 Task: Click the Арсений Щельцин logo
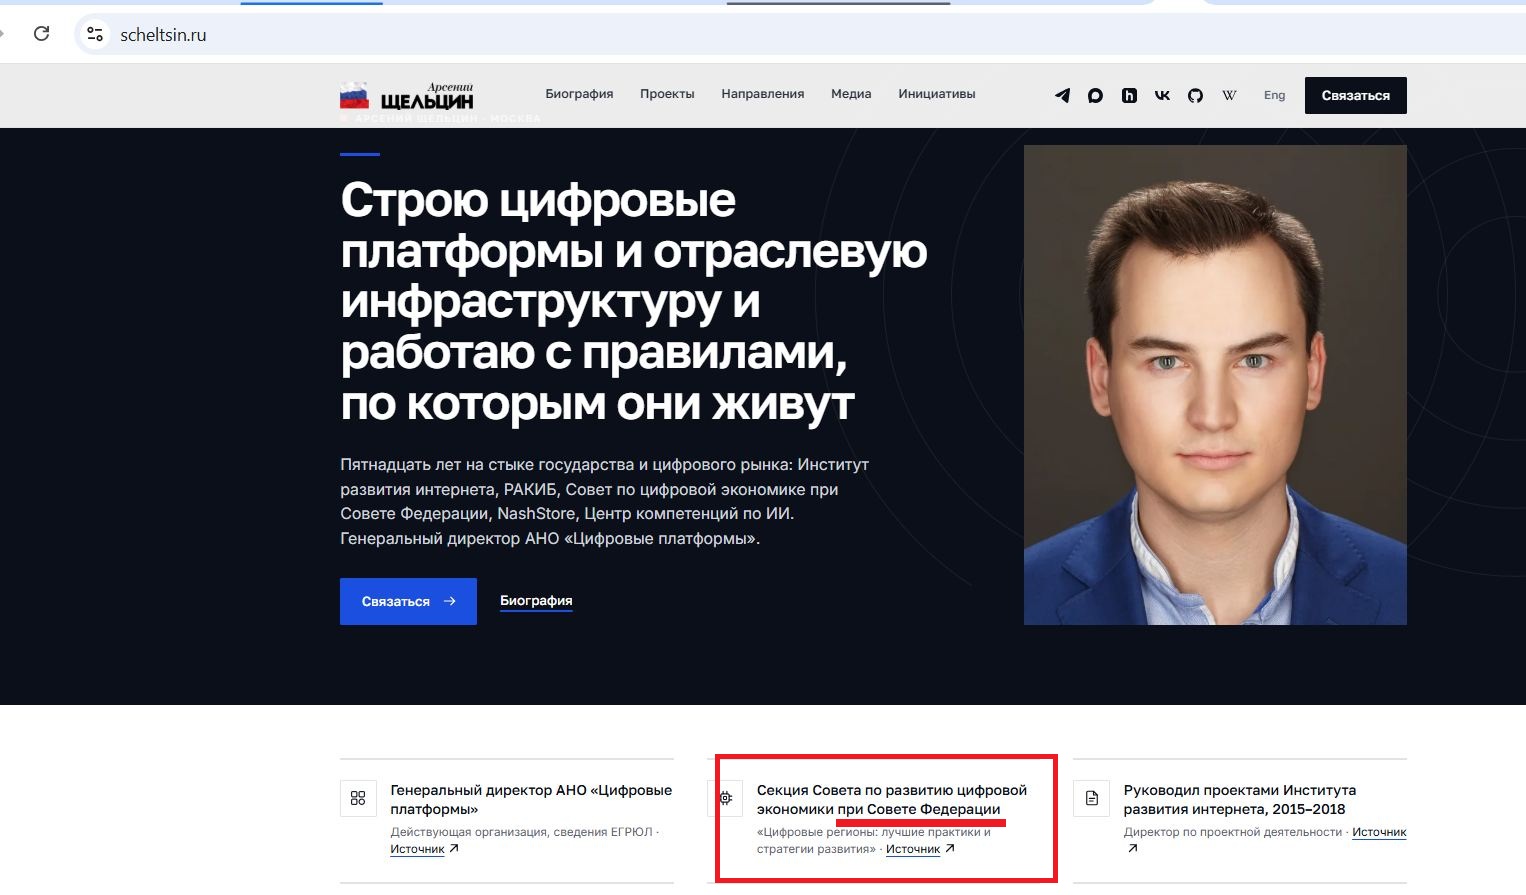point(407,96)
